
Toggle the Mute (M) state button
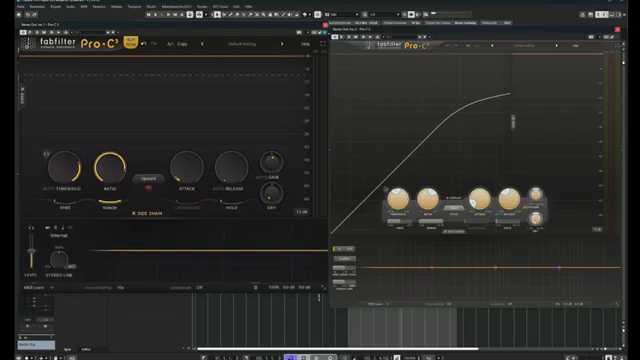coord(149,15)
